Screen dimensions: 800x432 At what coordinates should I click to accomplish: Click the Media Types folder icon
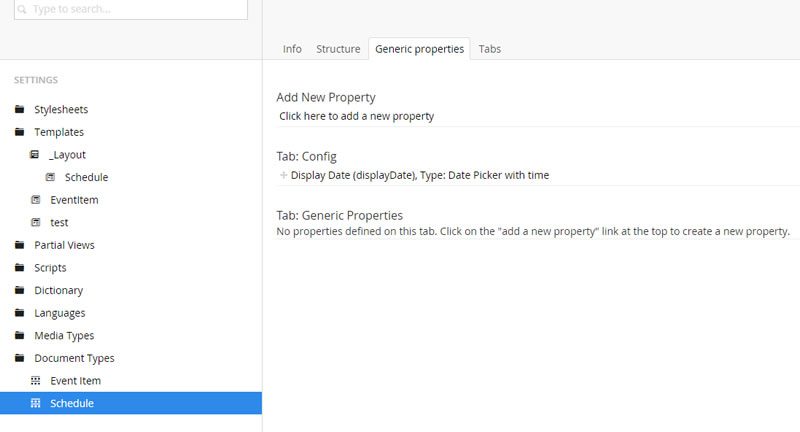[19, 335]
